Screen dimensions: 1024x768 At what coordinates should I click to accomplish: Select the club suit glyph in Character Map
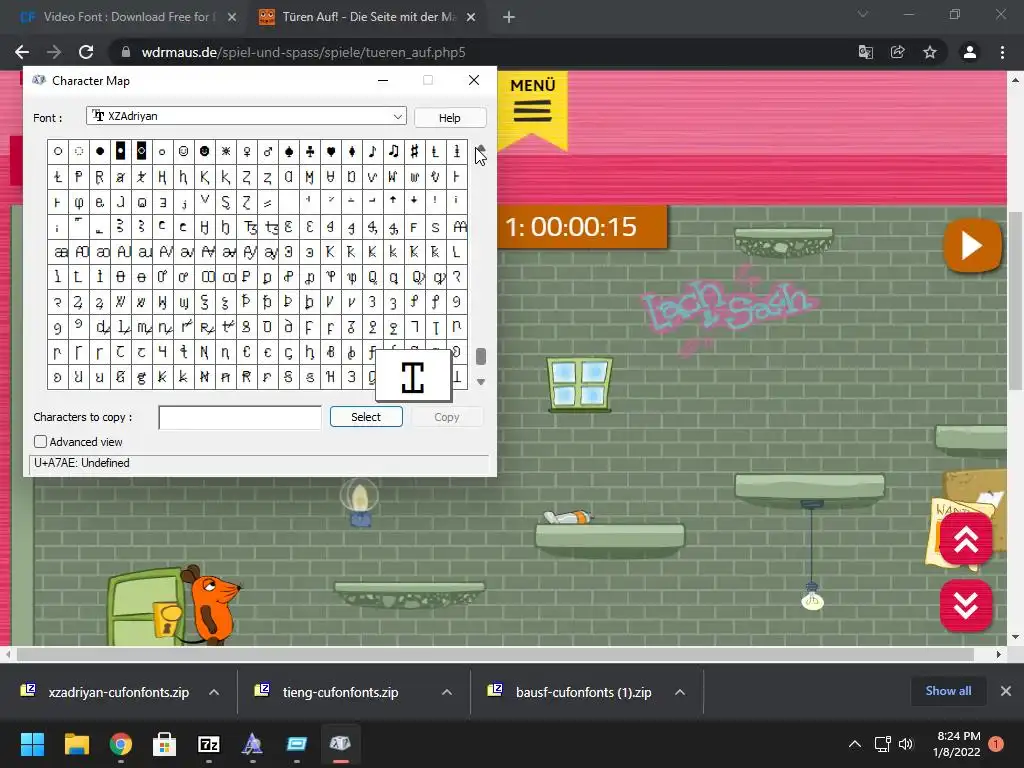coord(310,152)
